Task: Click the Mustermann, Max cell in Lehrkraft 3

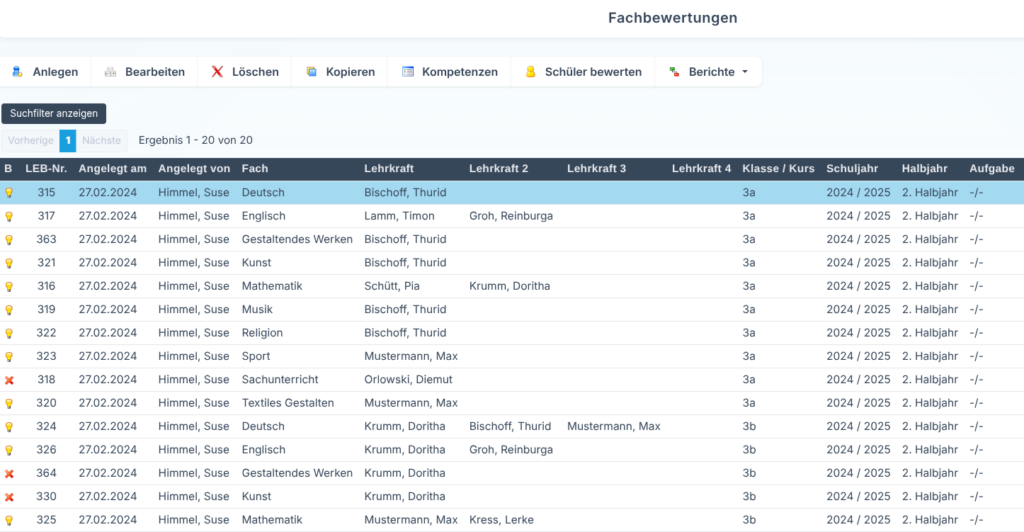Action: (x=614, y=427)
